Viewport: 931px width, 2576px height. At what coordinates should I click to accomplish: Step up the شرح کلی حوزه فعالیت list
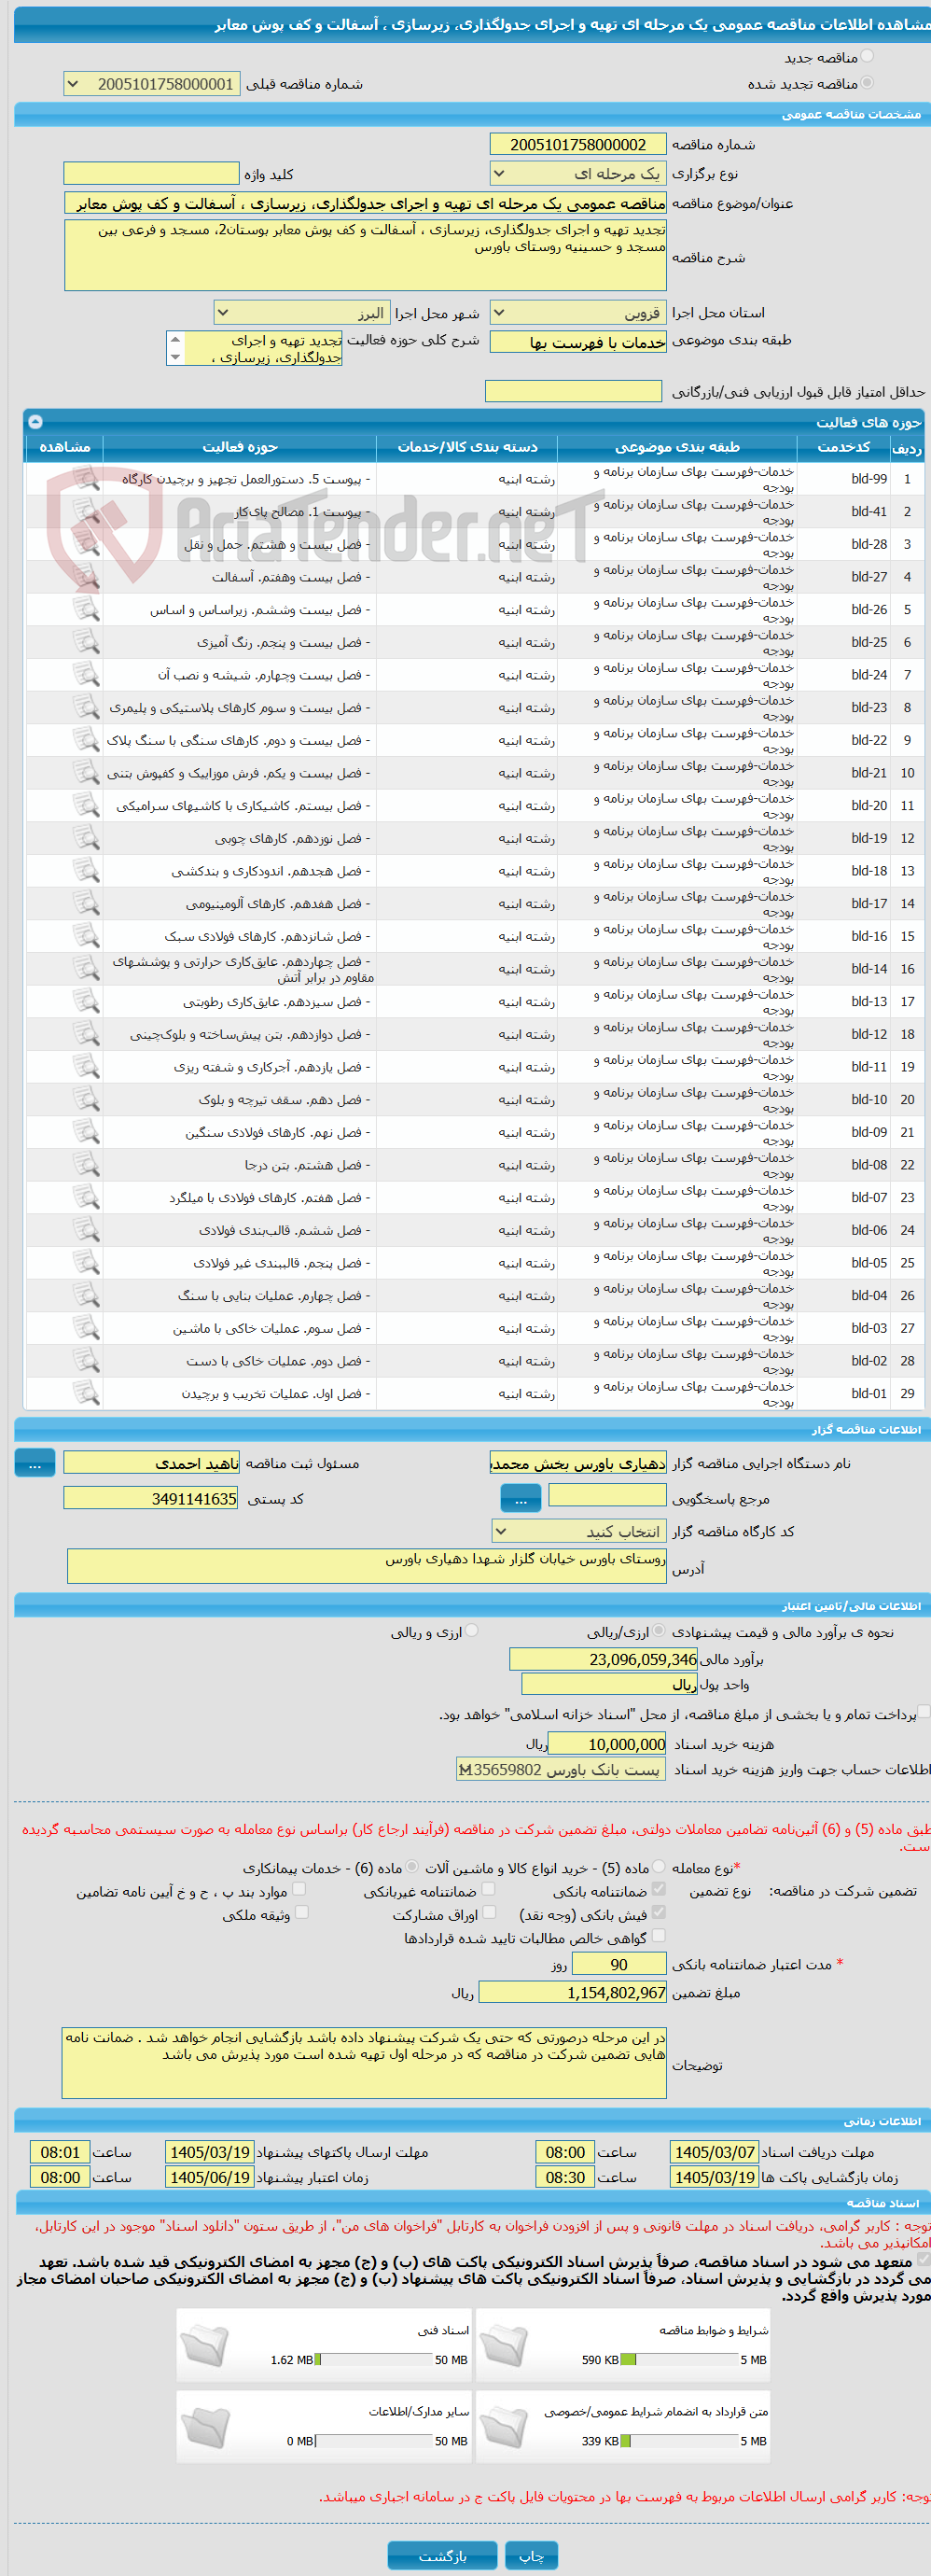point(175,339)
